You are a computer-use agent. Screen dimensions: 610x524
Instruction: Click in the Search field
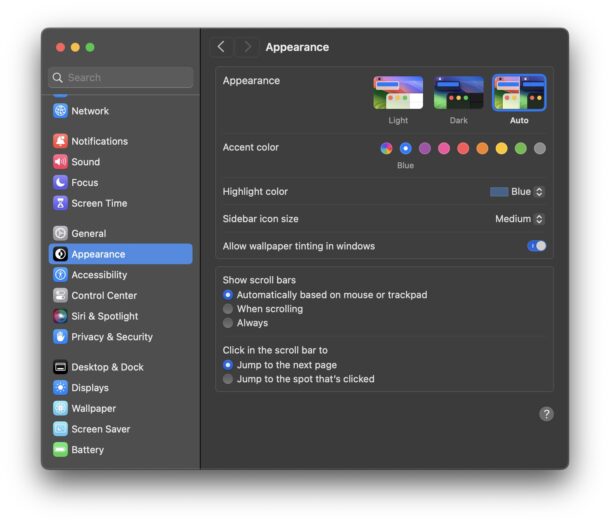[x=121, y=77]
